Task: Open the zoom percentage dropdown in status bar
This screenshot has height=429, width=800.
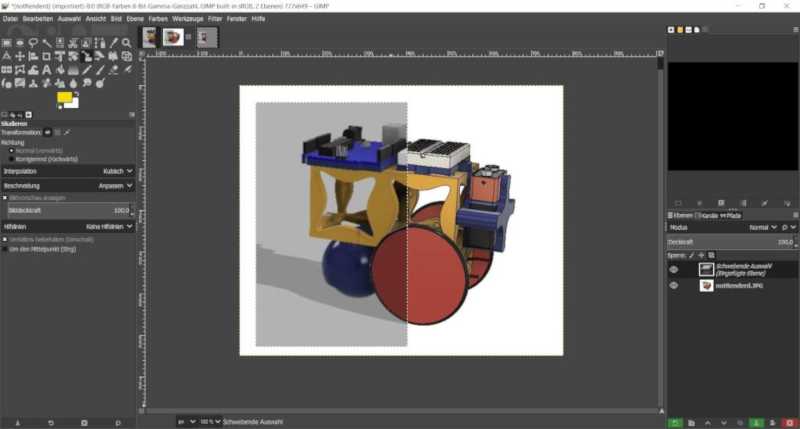Action: click(210, 422)
